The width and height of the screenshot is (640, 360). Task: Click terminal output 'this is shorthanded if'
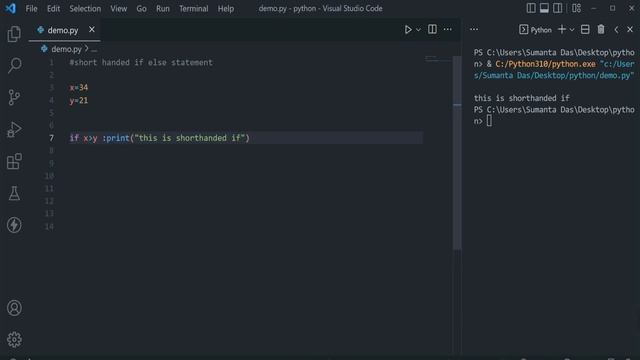(522, 98)
